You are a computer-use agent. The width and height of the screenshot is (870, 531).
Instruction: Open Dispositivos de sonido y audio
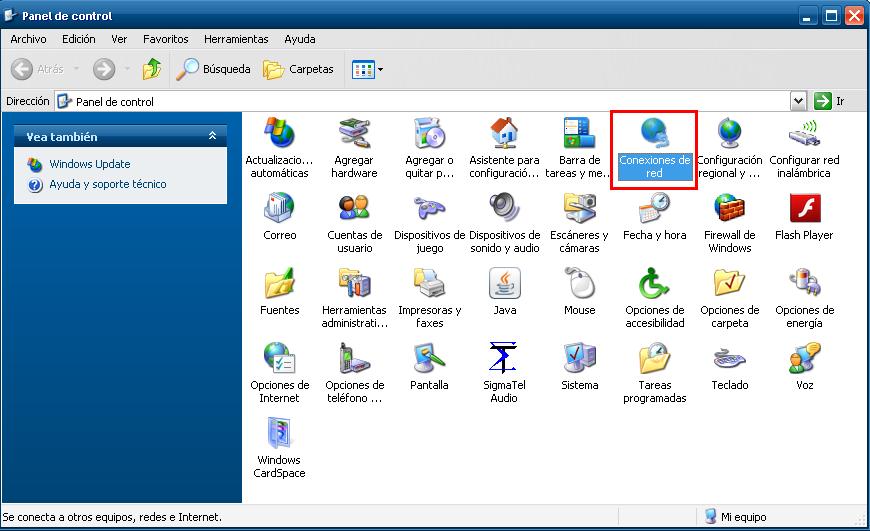(x=504, y=208)
